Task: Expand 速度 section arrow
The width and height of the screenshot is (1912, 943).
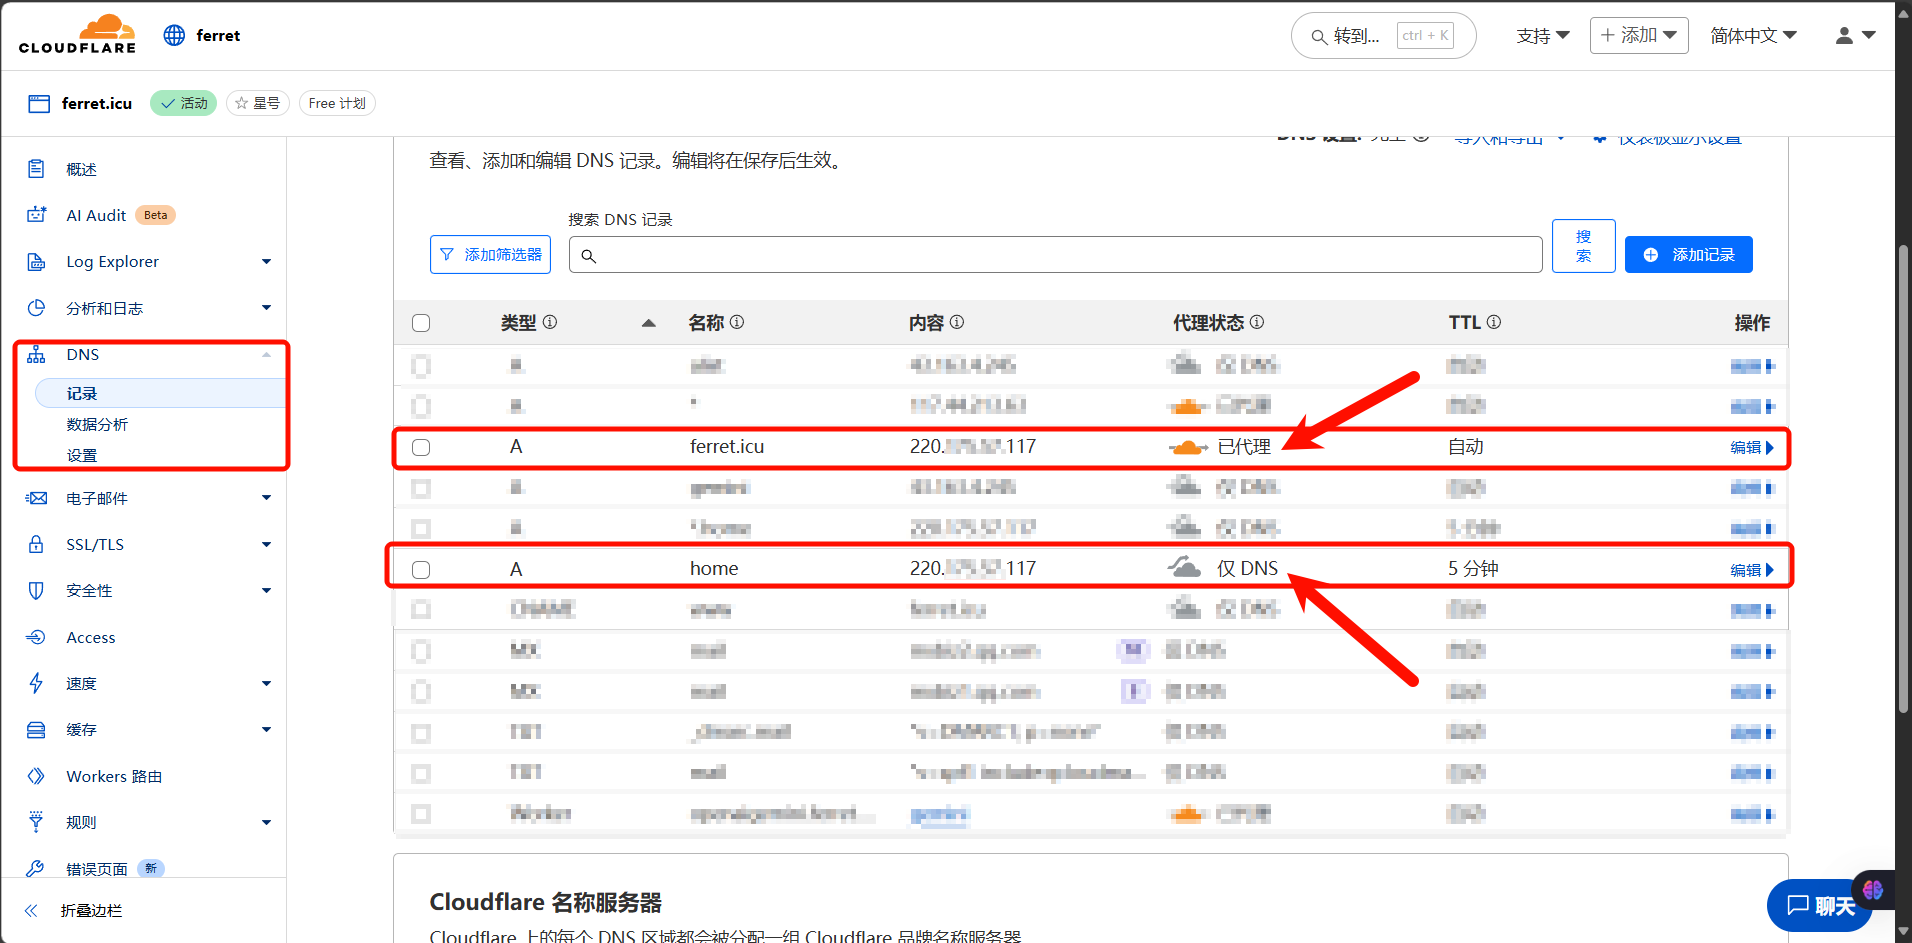Action: (x=266, y=683)
